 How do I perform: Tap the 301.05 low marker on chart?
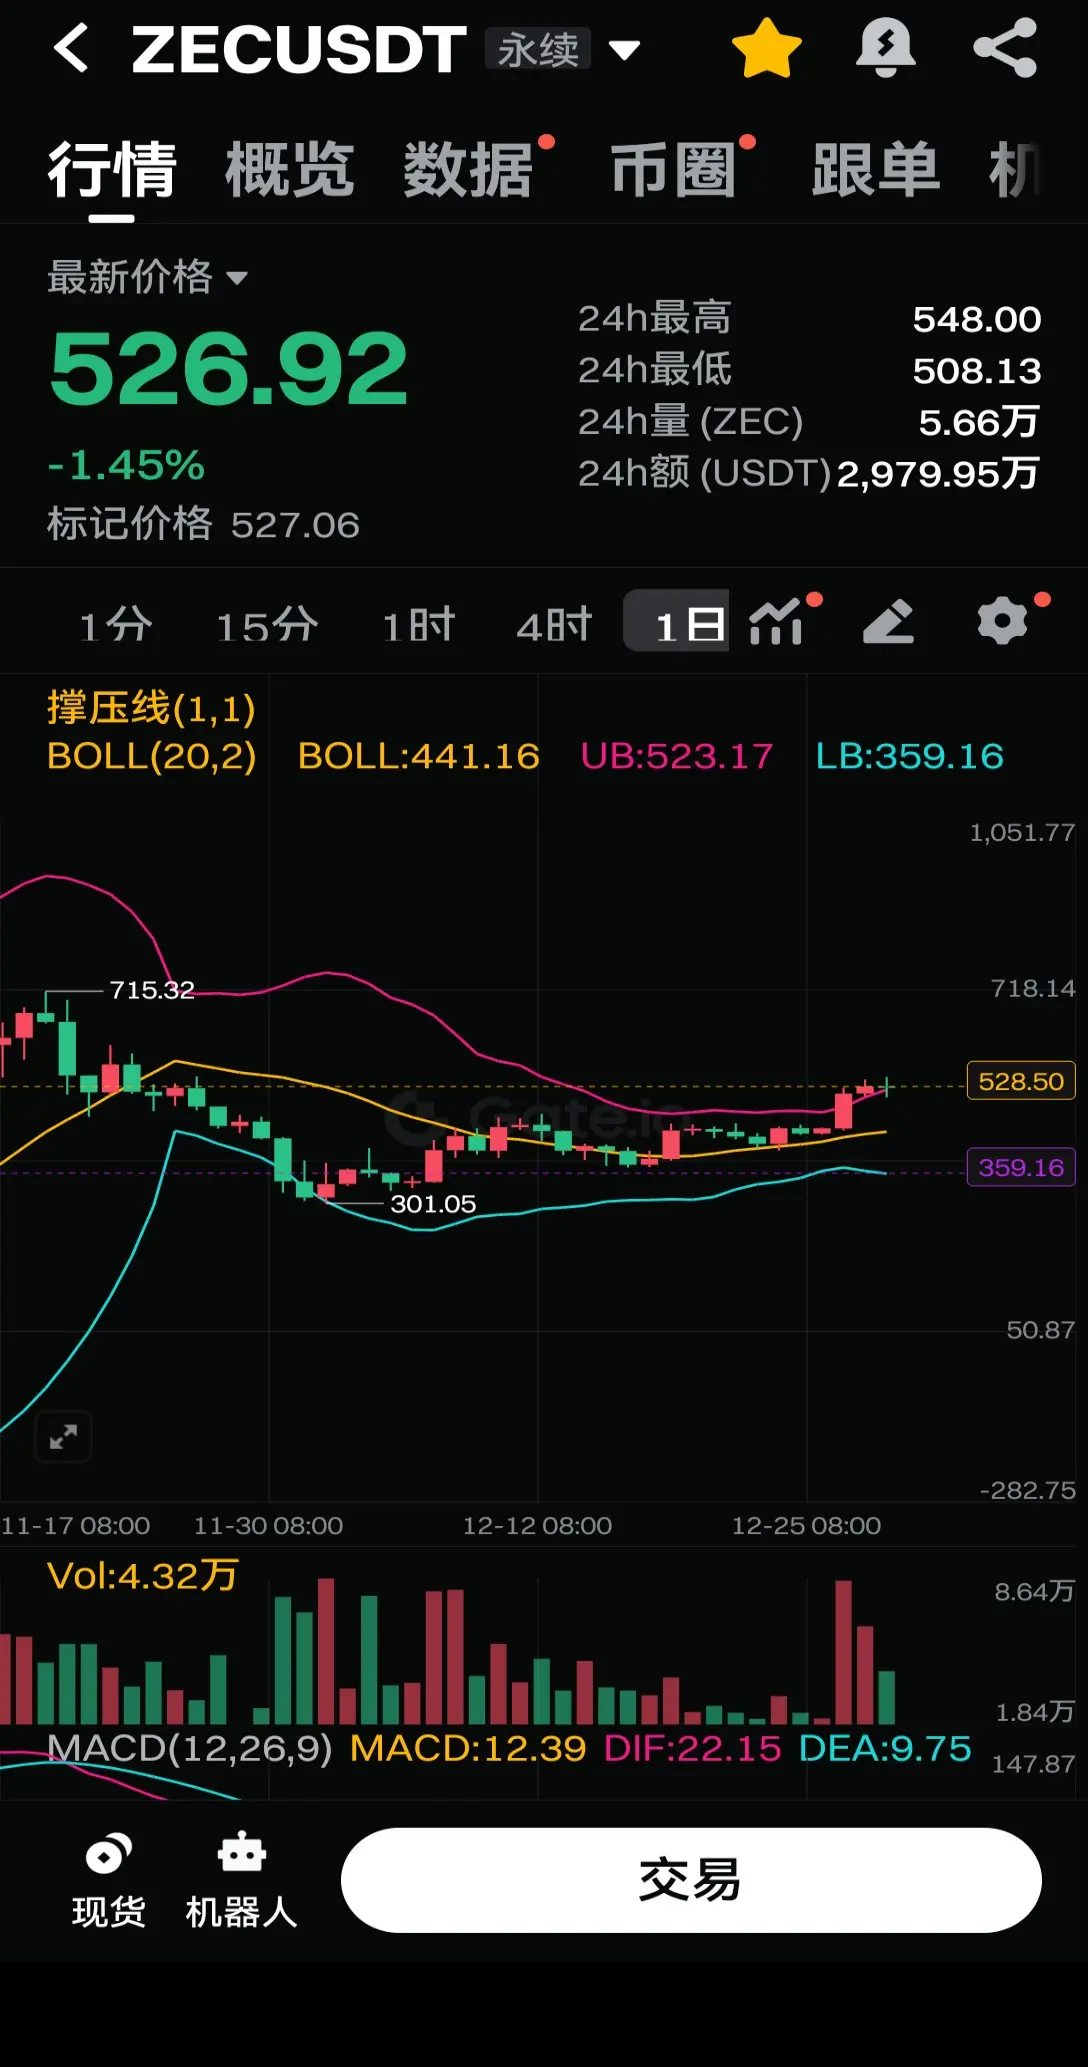point(433,1204)
